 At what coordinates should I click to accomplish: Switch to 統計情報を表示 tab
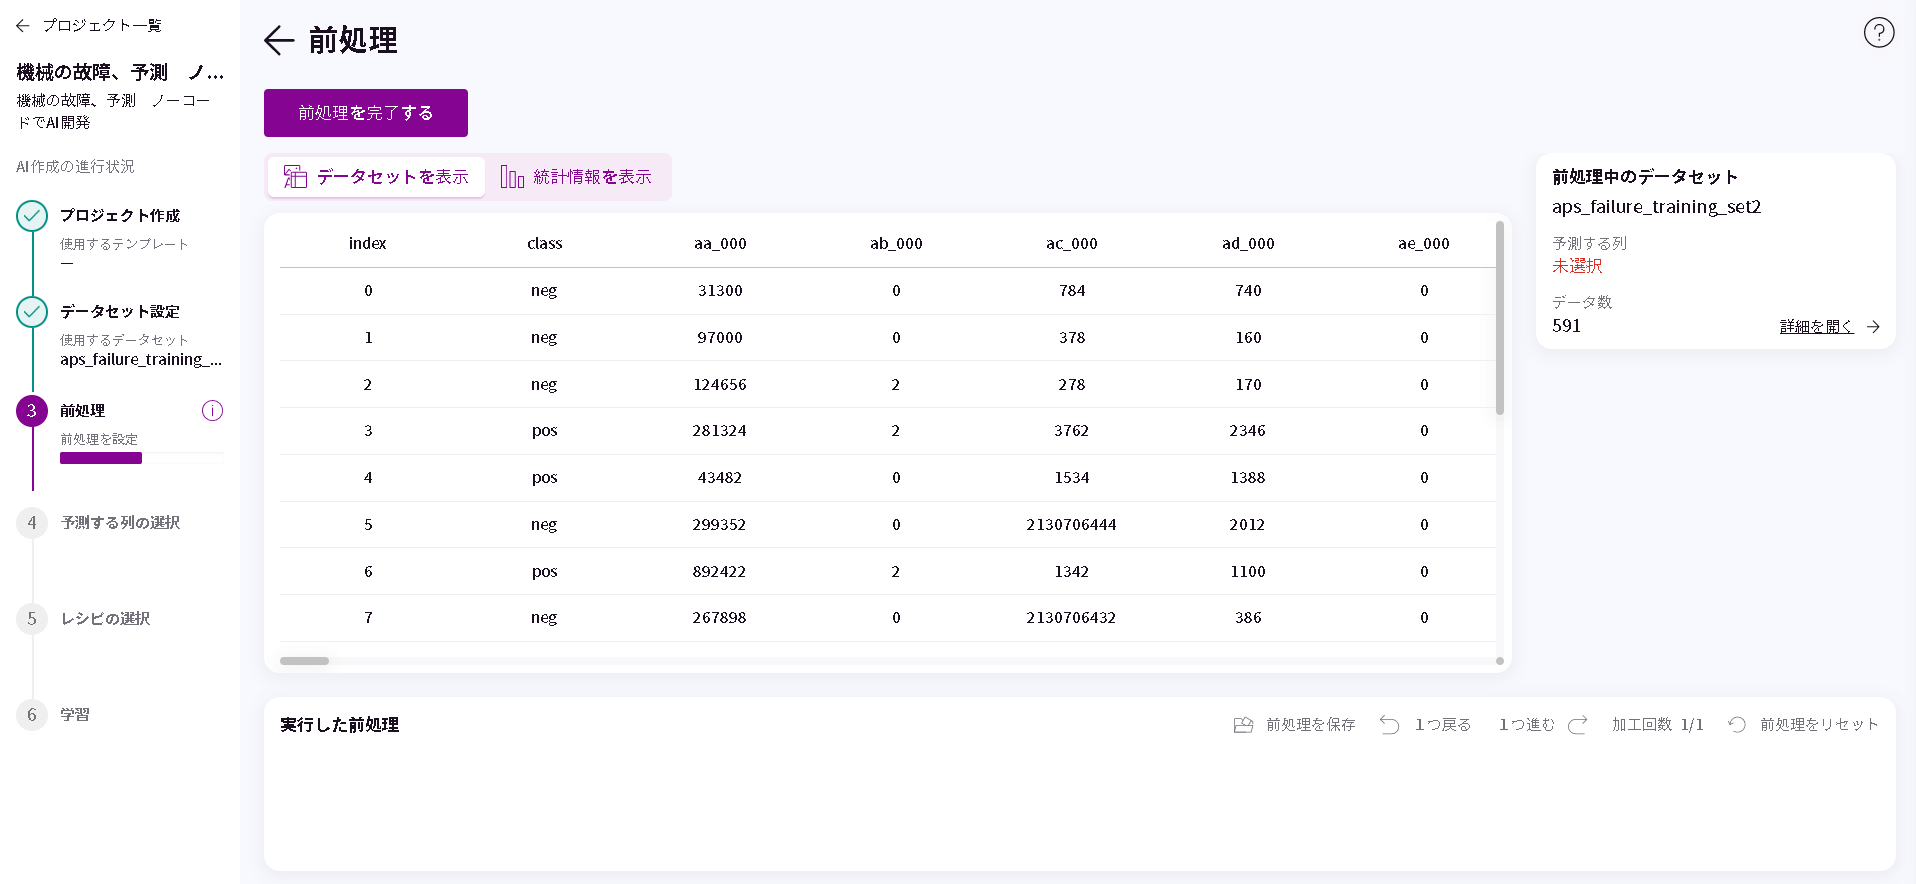[577, 177]
